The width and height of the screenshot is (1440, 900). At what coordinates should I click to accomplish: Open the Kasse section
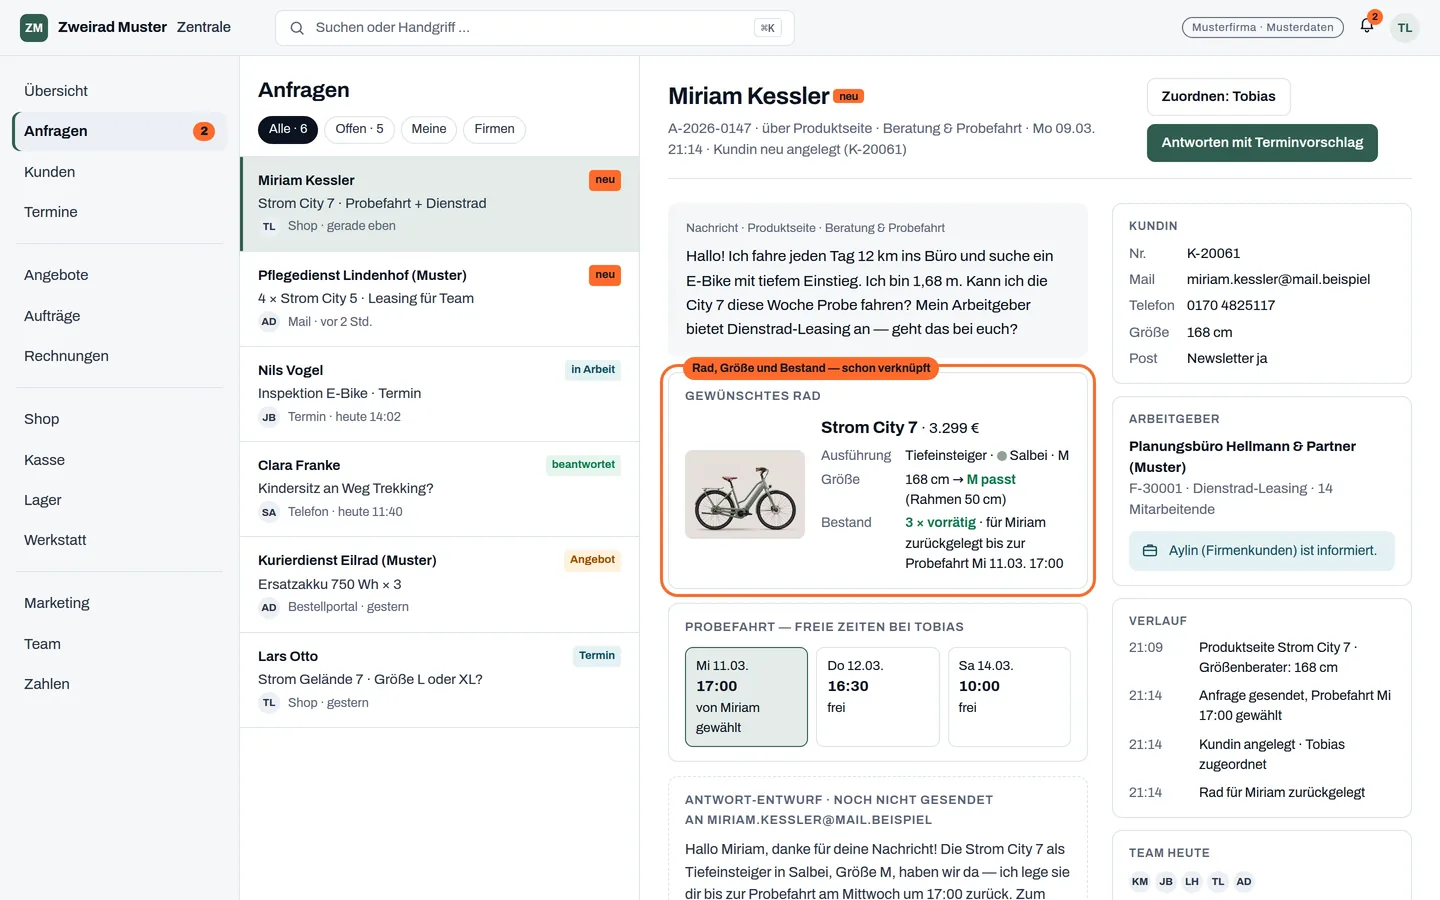click(120, 460)
